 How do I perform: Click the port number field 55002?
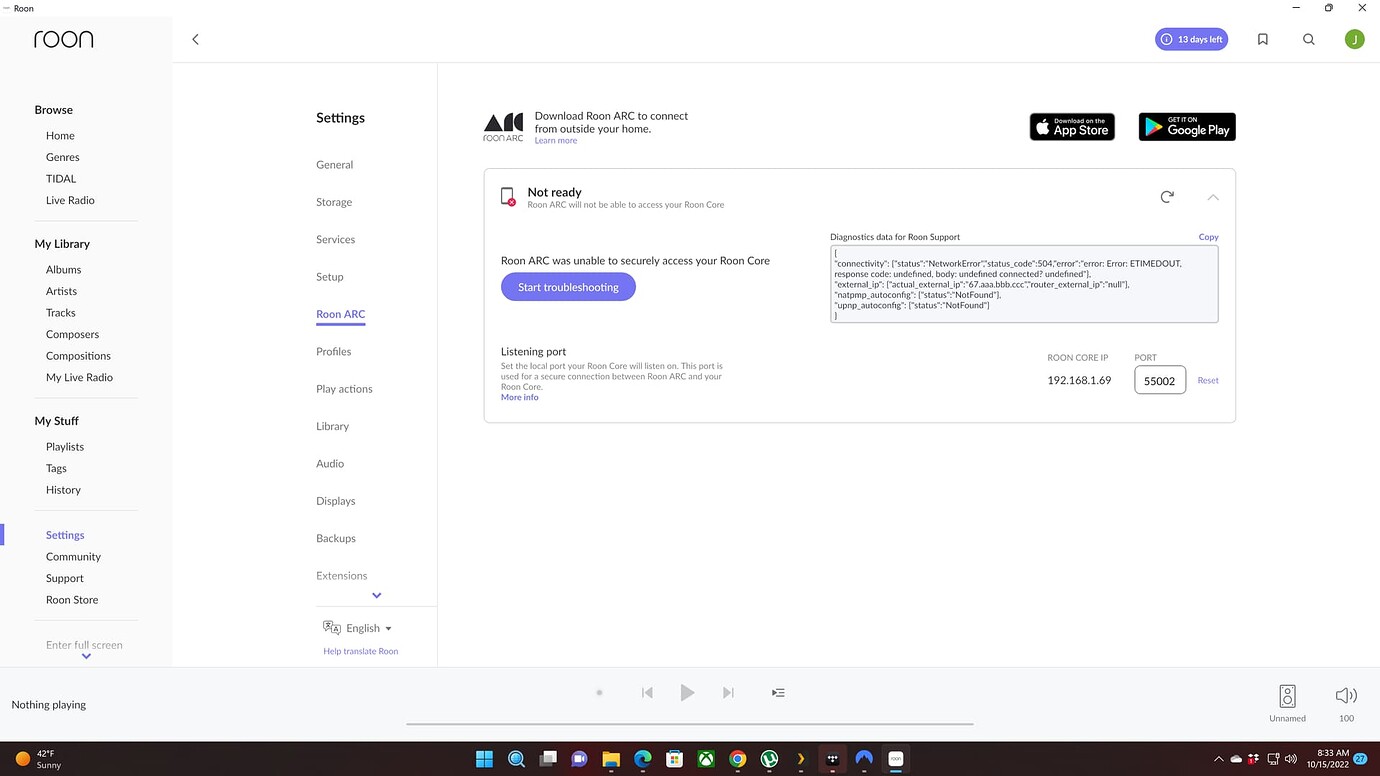pyautogui.click(x=1160, y=380)
